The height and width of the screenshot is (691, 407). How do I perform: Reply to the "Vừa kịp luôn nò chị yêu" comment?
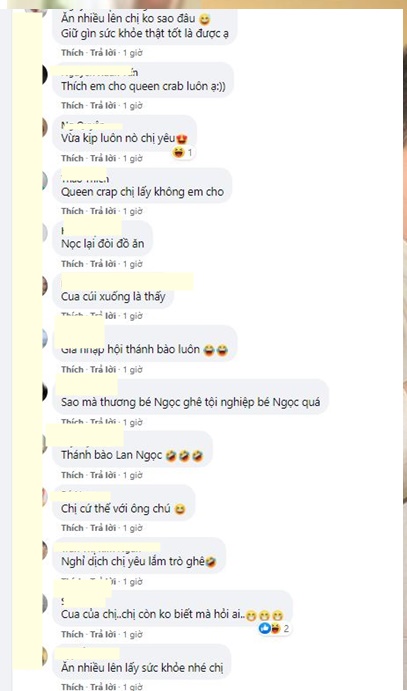(x=103, y=158)
